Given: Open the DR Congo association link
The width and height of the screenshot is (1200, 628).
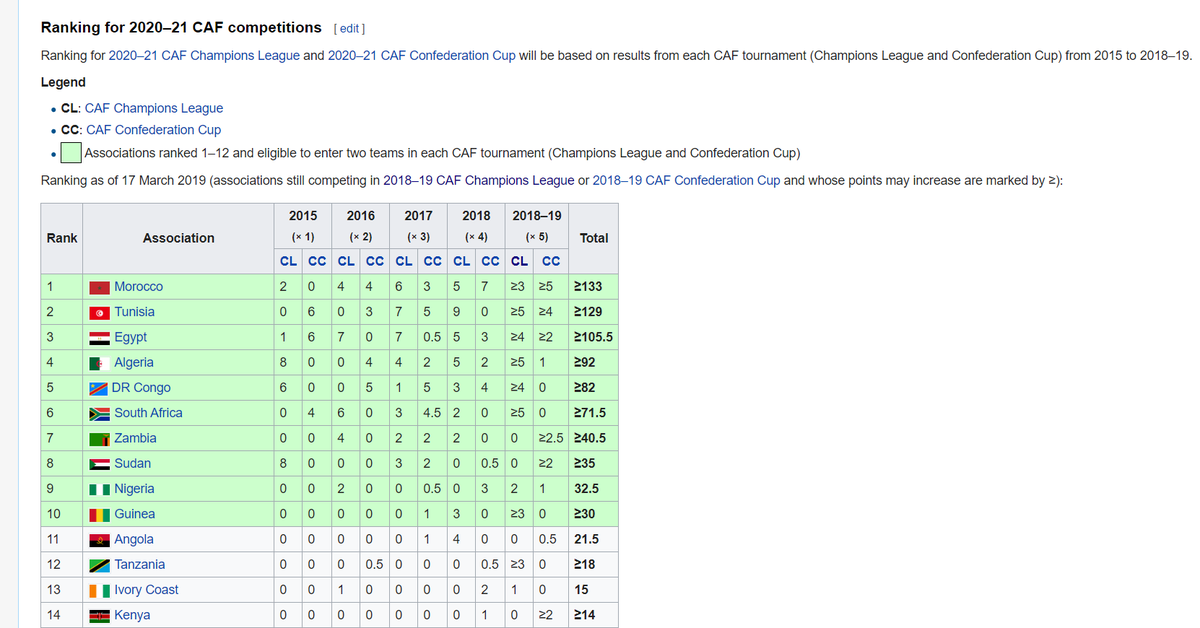Looking at the screenshot, I should click(x=143, y=388).
